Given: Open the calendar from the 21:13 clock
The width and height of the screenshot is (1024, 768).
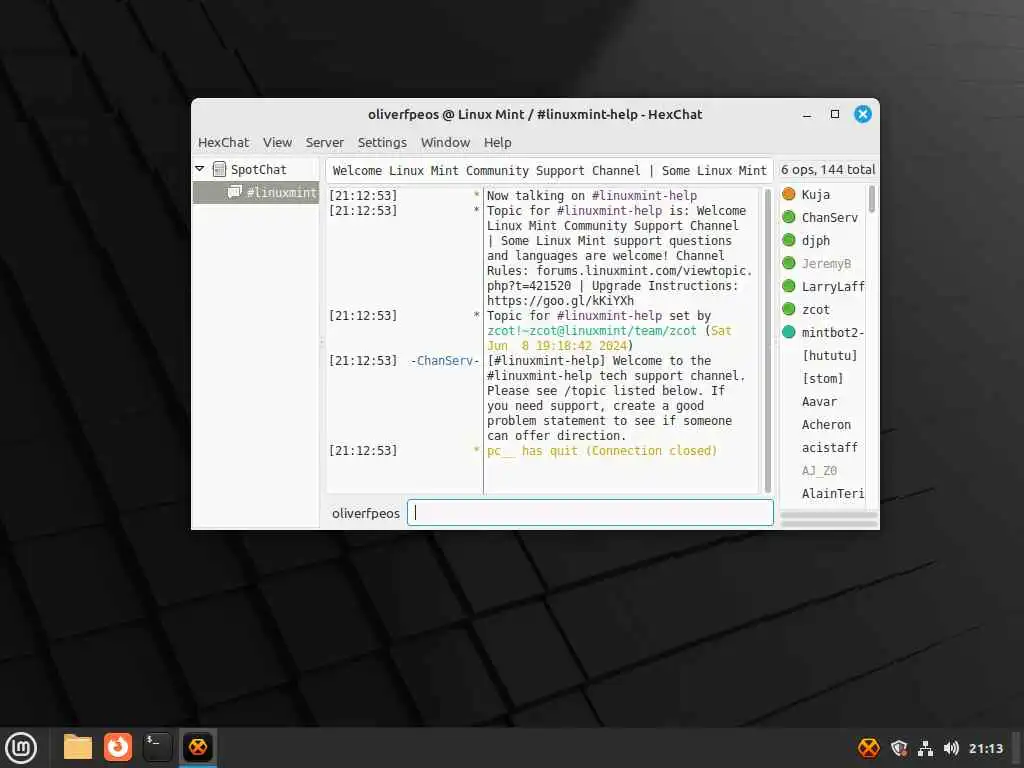Looking at the screenshot, I should [985, 748].
